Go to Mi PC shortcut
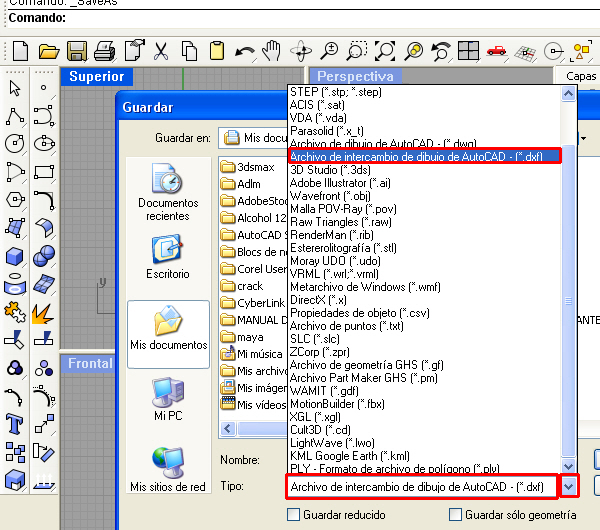The width and height of the screenshot is (600, 530). 168,399
